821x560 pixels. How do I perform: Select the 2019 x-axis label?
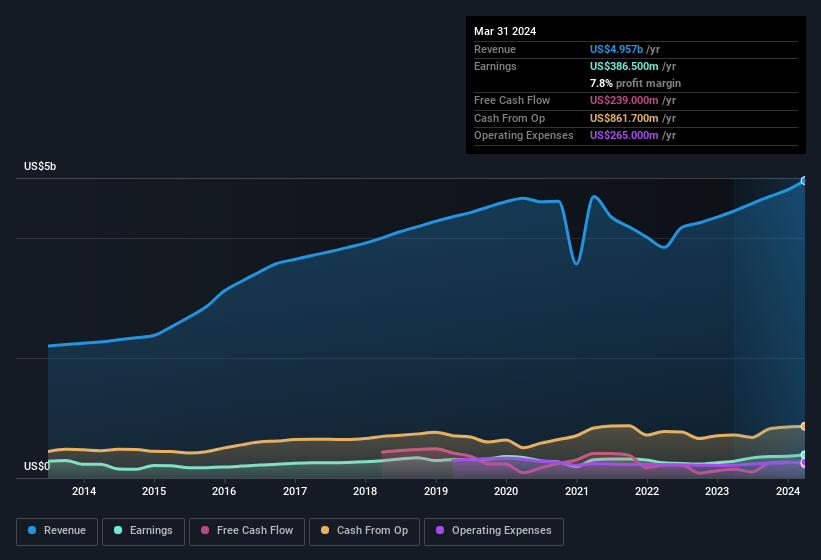[x=436, y=491]
